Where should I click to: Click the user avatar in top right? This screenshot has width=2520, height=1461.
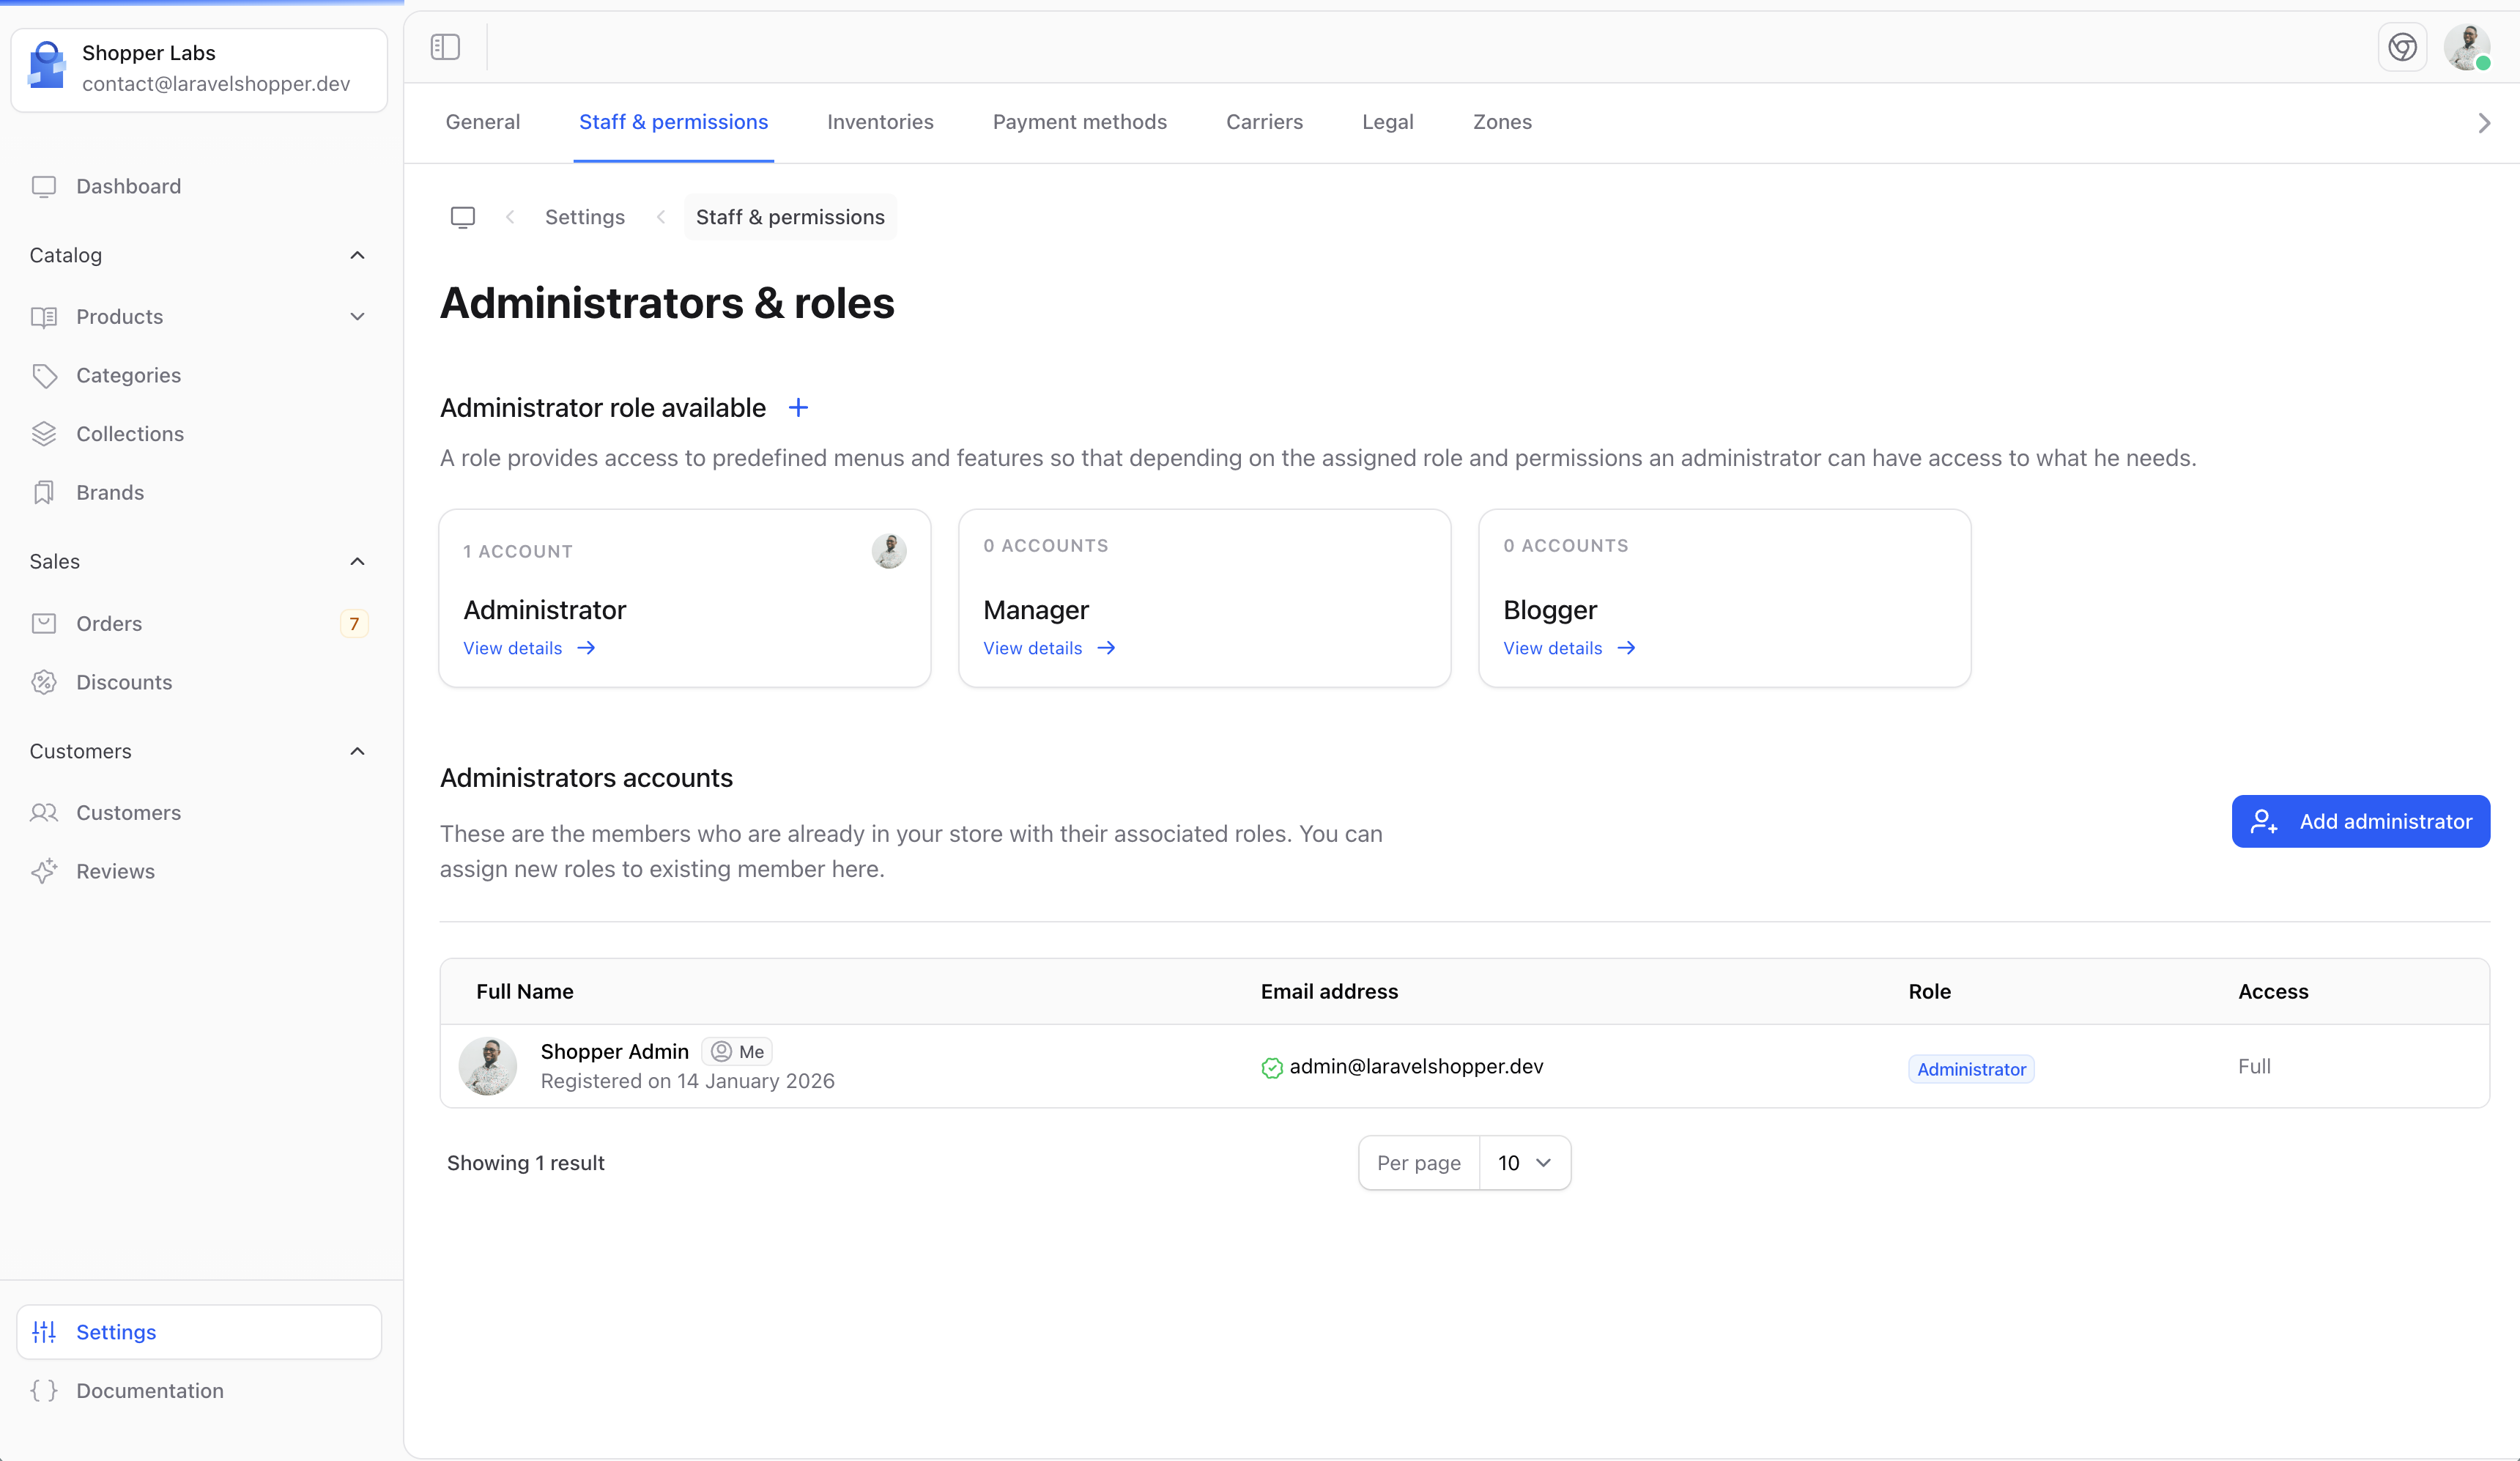(x=2467, y=47)
